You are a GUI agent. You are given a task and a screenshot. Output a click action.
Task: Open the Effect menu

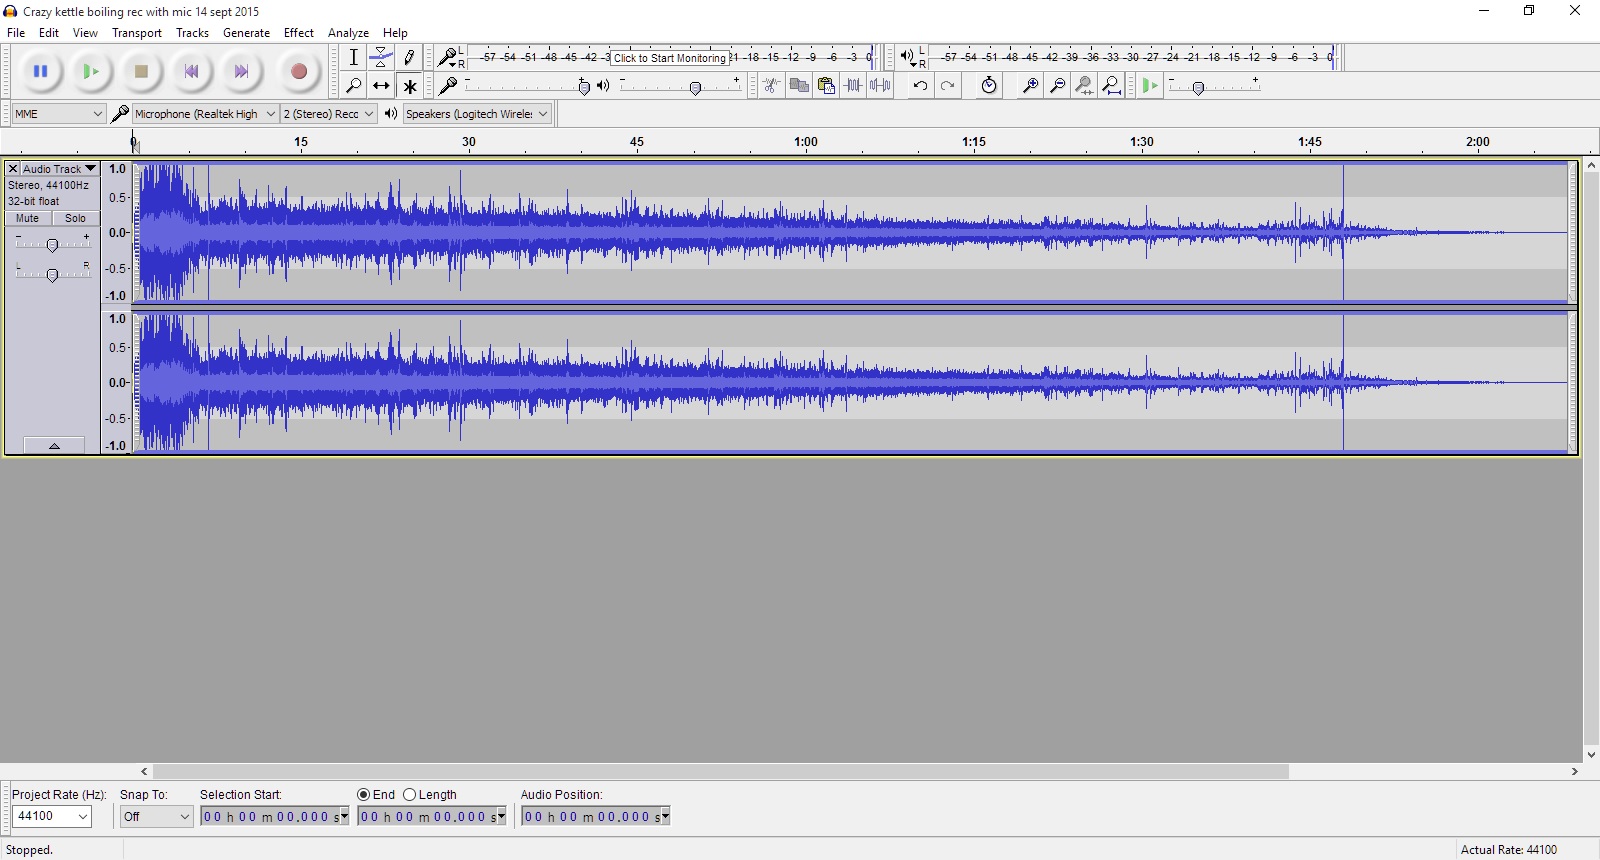(x=298, y=33)
